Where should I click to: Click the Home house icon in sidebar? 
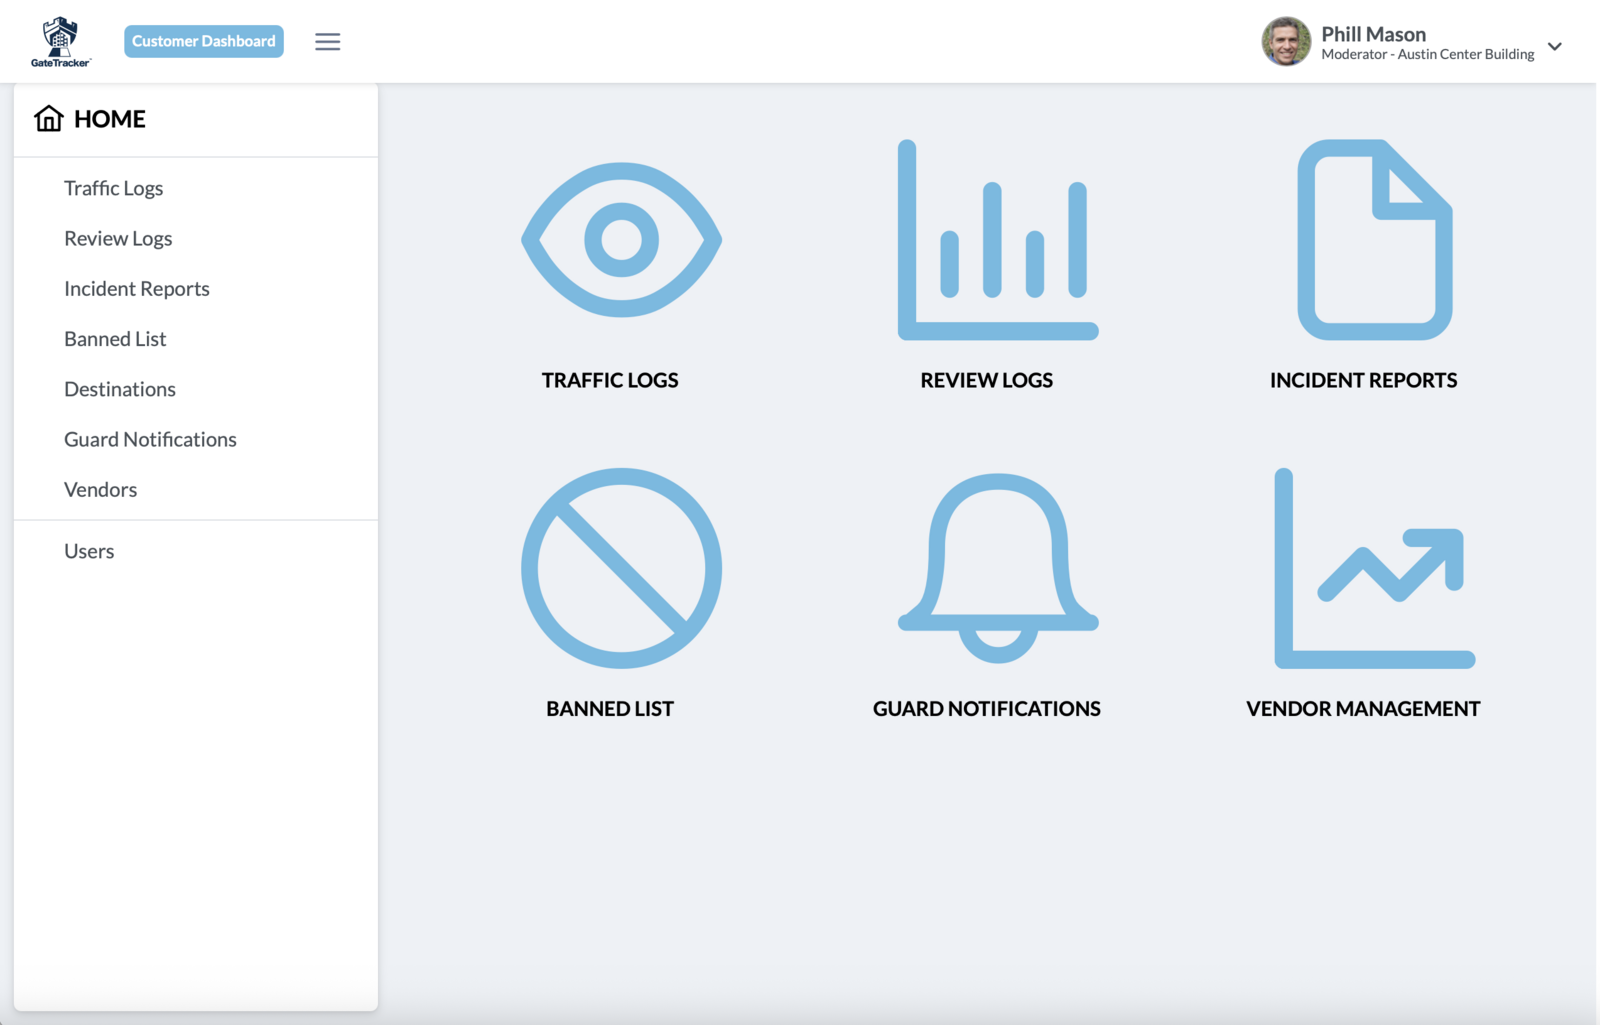click(48, 119)
